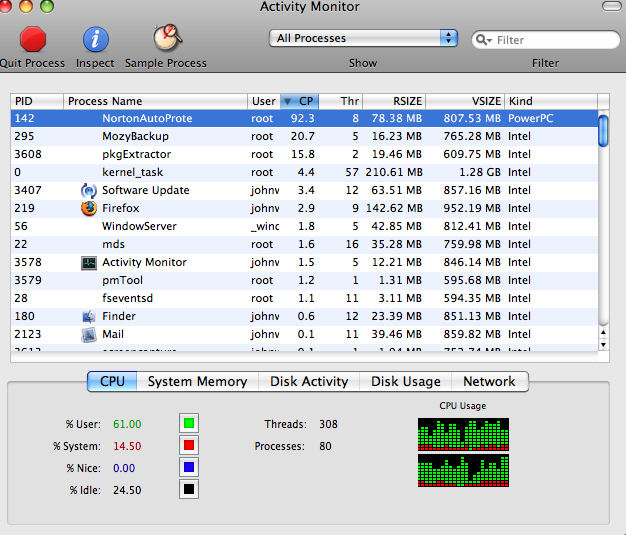Switch to the System Memory tab
Screen dimensions: 626x535
click(197, 381)
